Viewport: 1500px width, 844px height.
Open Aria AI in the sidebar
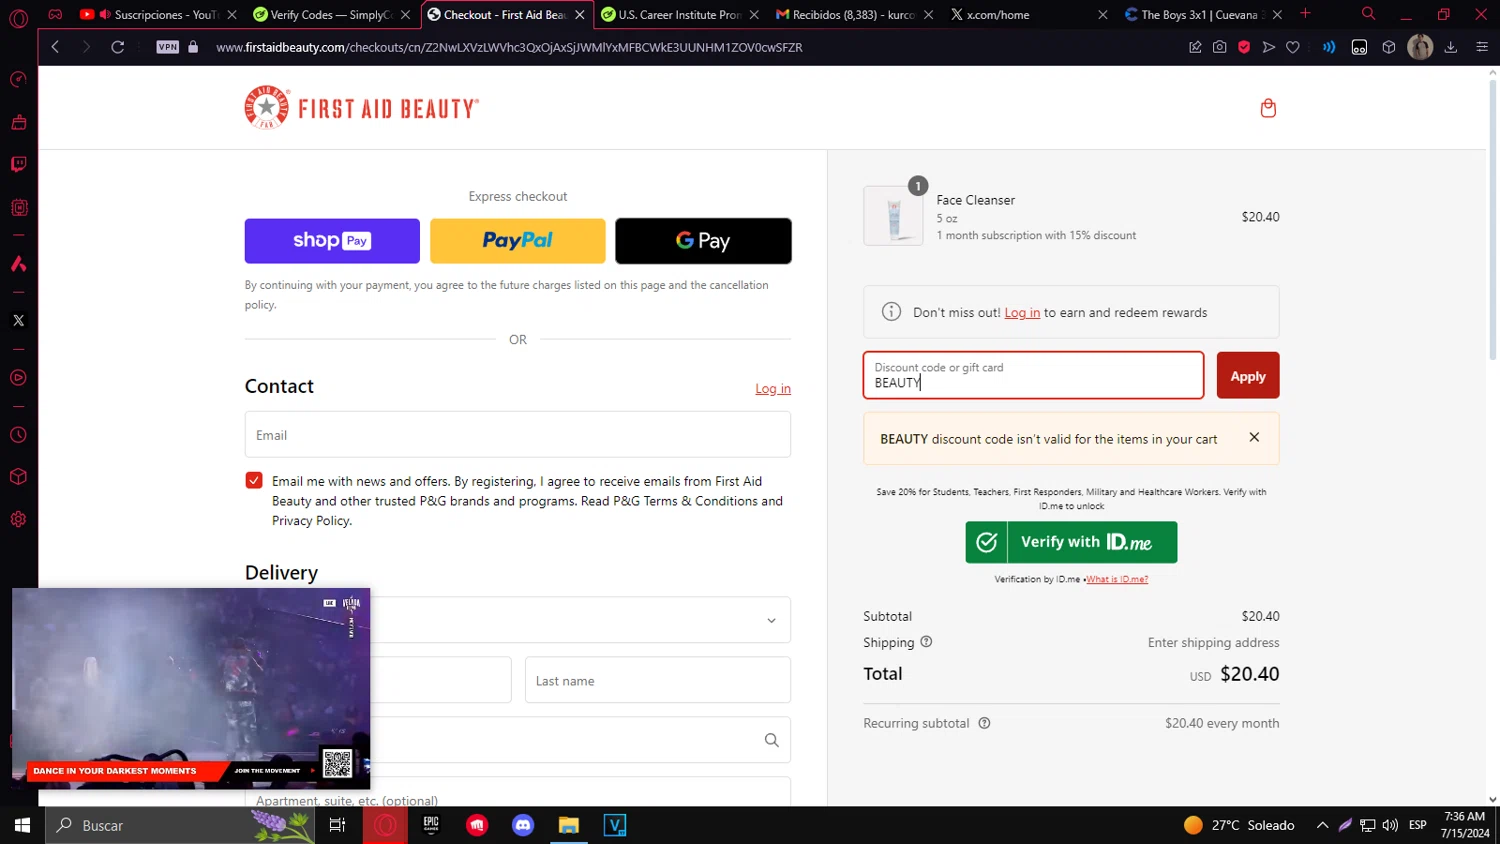click(18, 264)
